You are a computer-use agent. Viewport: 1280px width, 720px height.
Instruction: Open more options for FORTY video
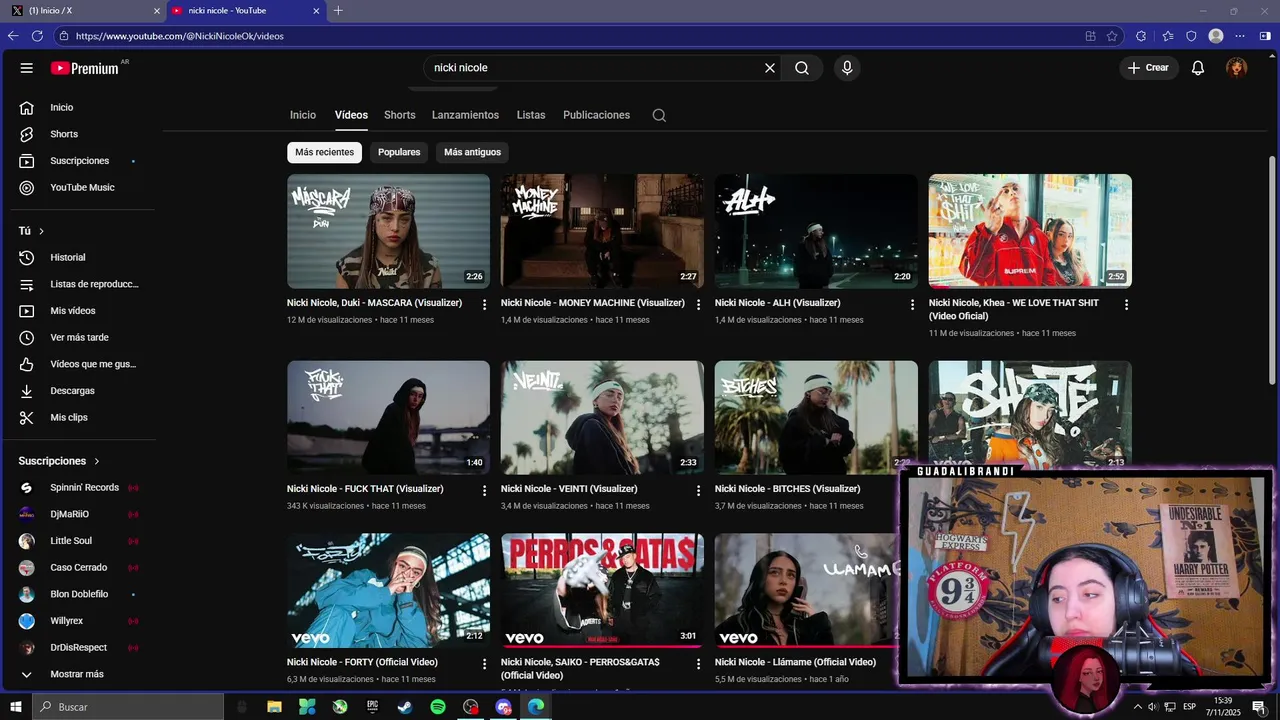484,663
